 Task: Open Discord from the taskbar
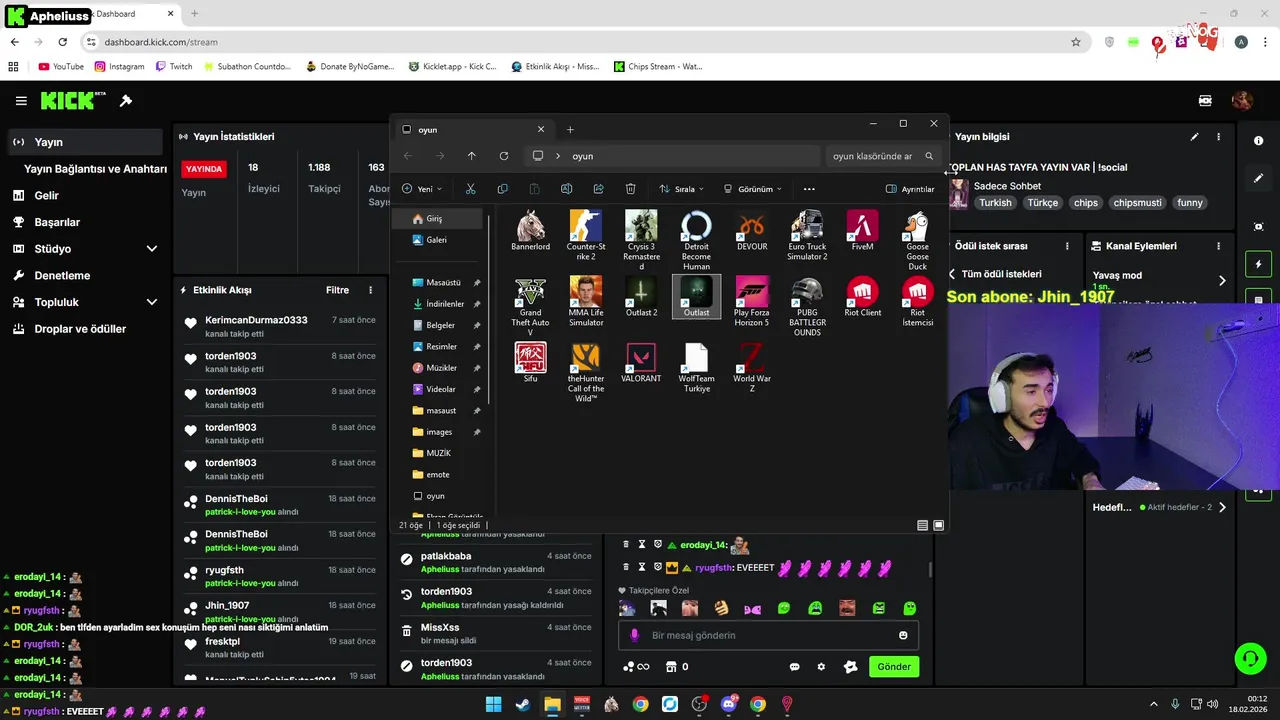coord(728,704)
